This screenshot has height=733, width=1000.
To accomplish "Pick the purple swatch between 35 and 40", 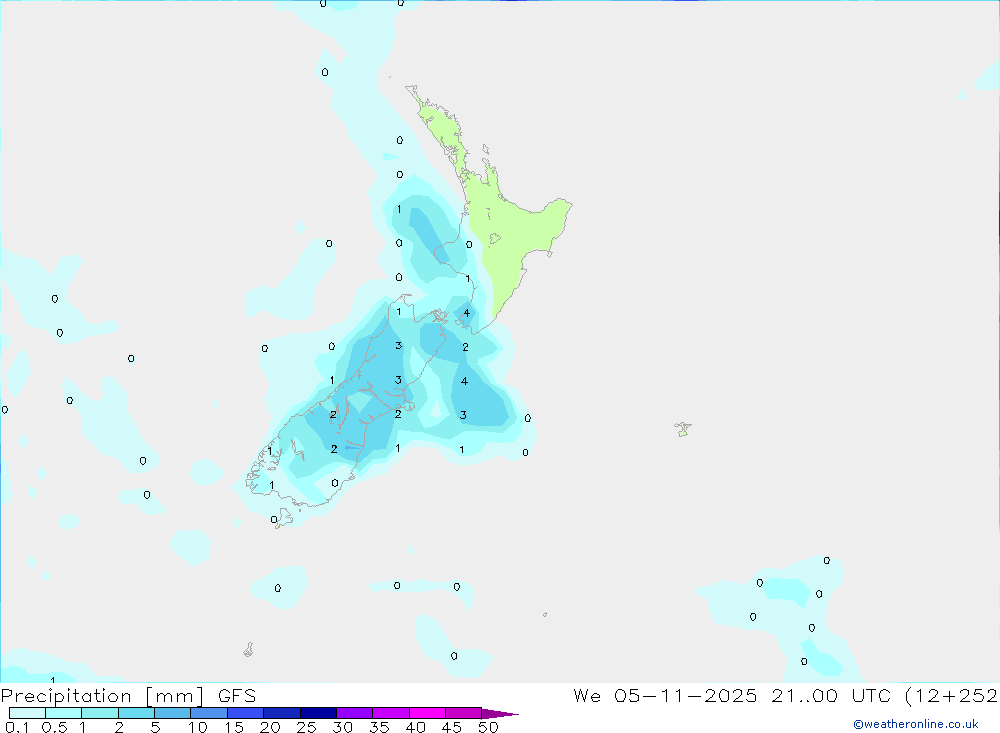I will (x=391, y=713).
